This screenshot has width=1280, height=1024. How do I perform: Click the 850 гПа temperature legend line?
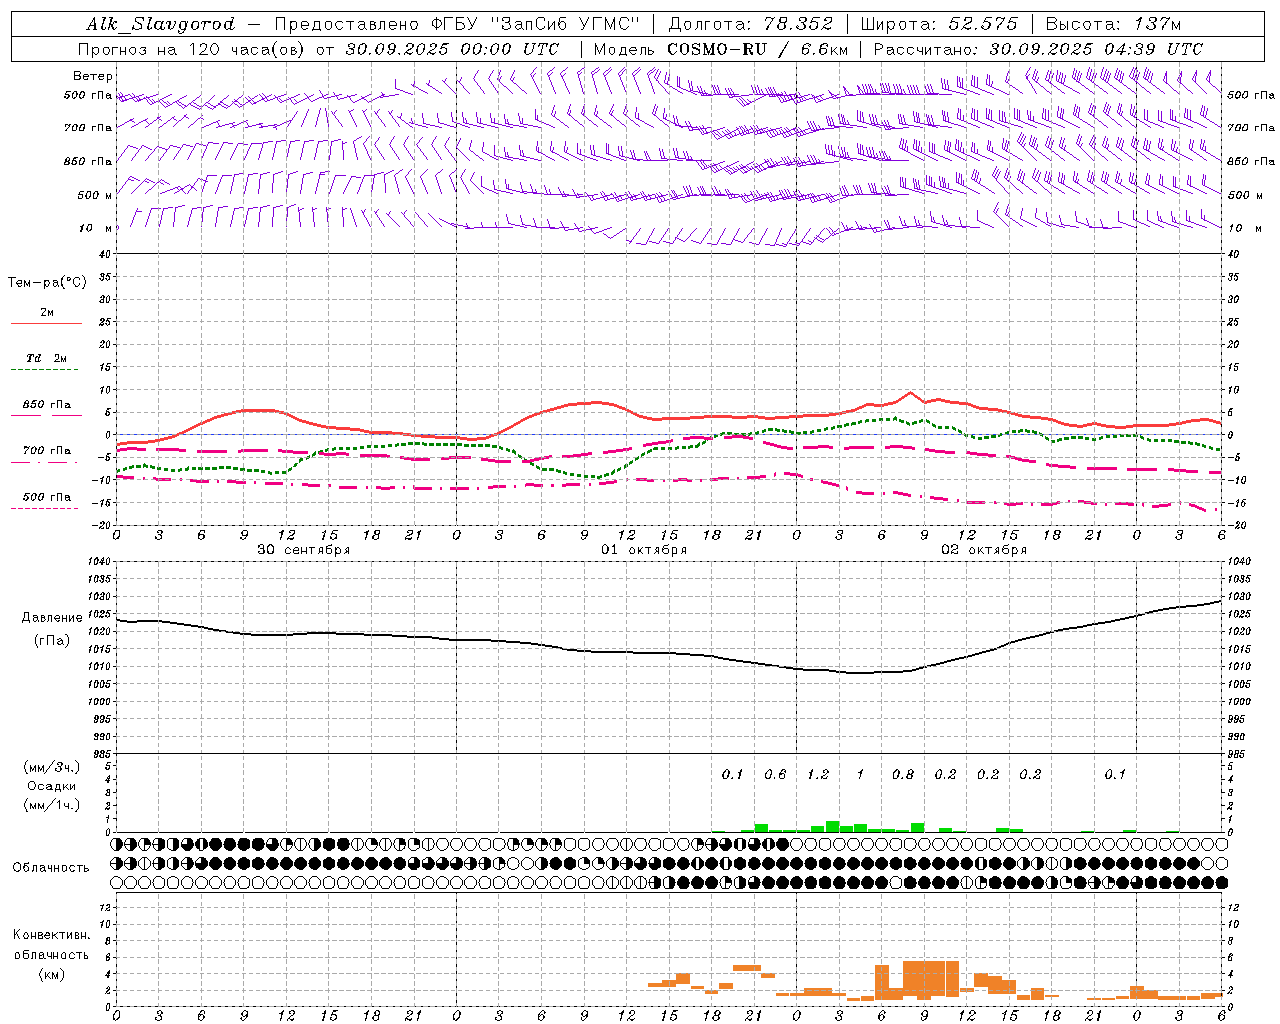click(46, 415)
